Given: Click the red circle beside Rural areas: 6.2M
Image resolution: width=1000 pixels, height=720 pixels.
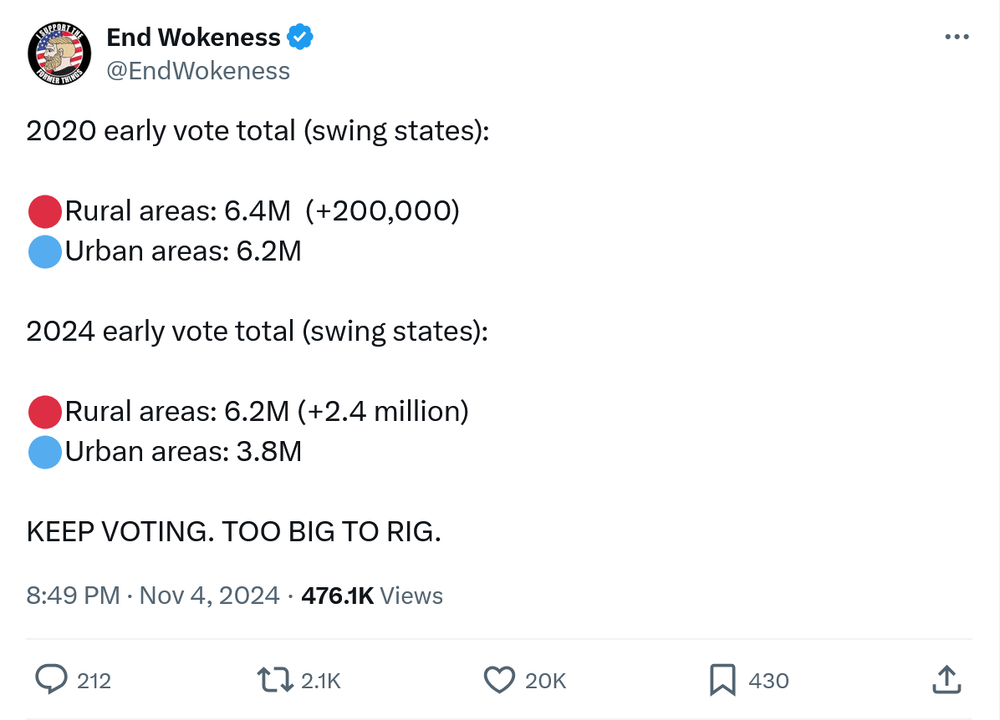Looking at the screenshot, I should coord(45,412).
